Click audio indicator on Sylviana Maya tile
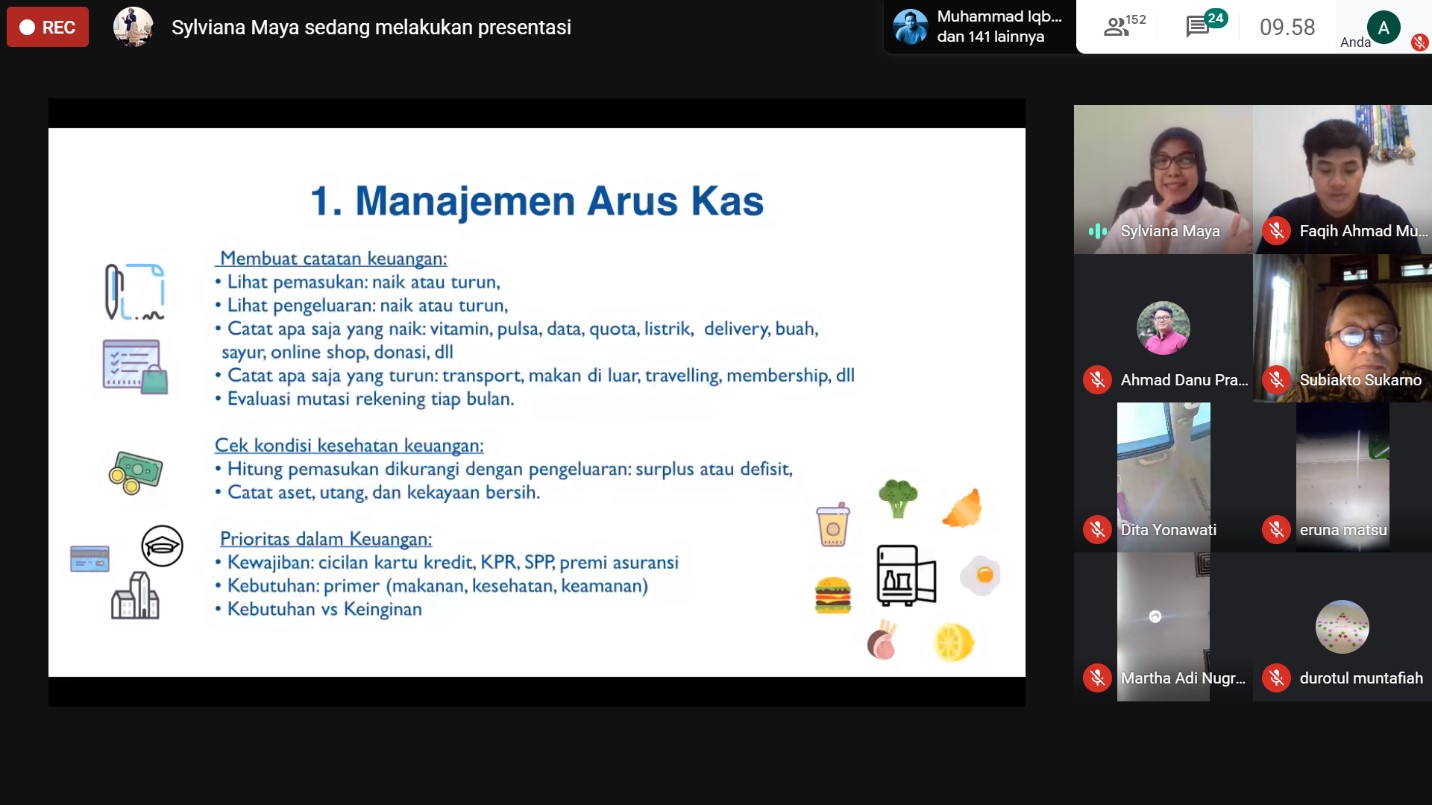1432x805 pixels. (x=1097, y=231)
